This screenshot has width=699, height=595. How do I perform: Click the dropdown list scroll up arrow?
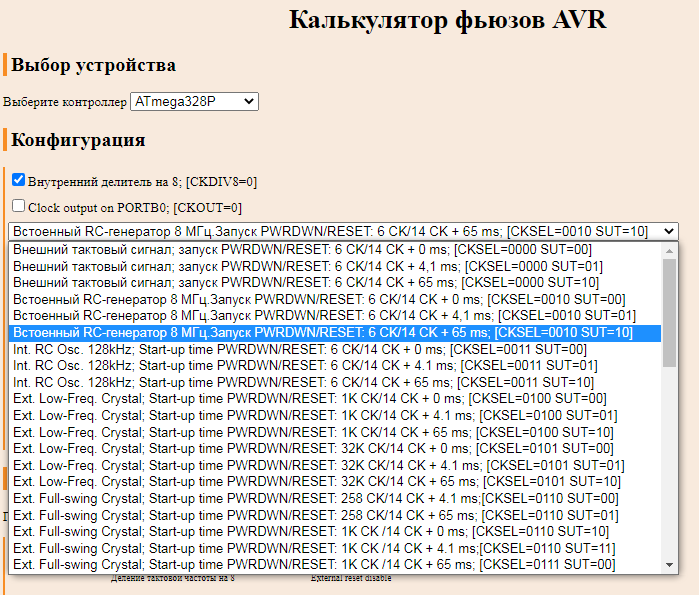point(670,251)
